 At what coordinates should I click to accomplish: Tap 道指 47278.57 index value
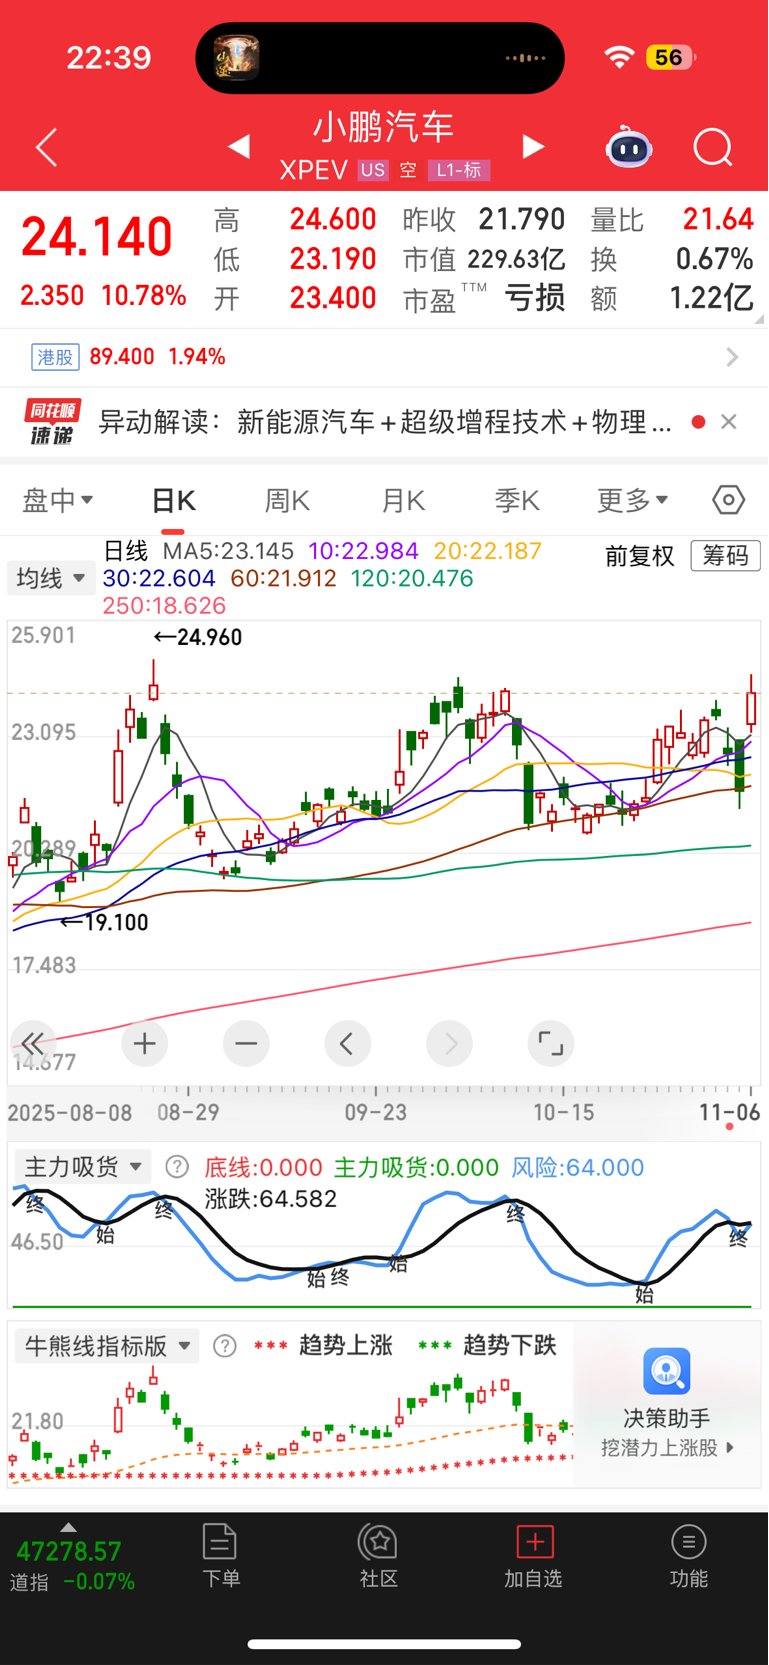(x=69, y=1552)
